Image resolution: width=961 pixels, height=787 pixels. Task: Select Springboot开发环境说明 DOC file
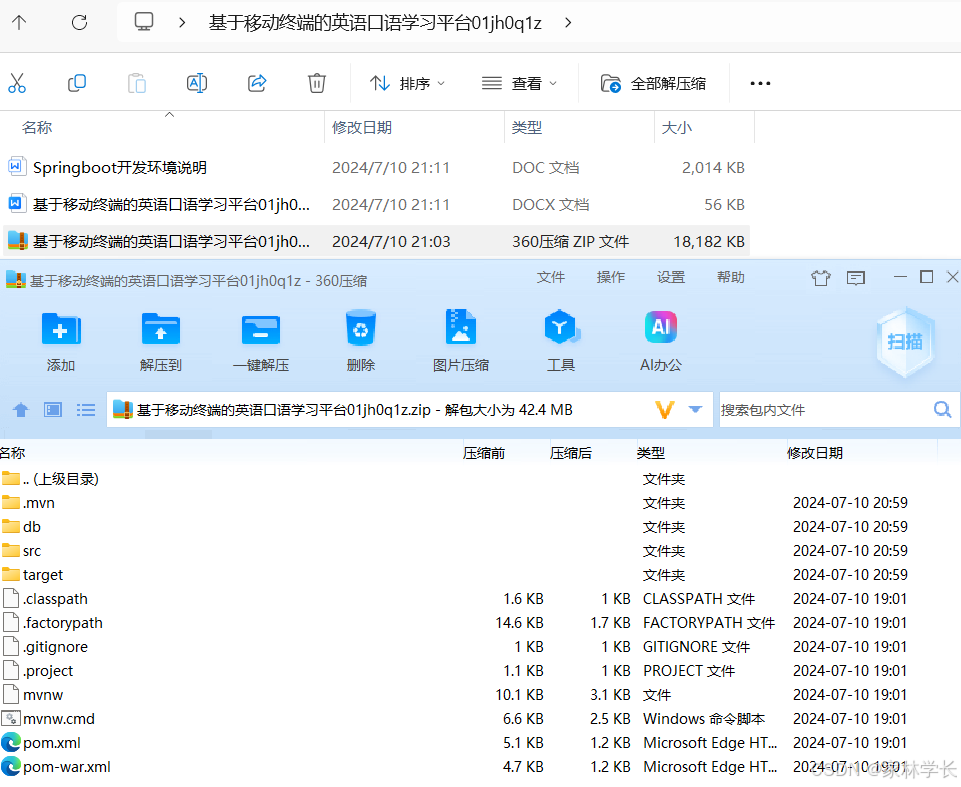point(377,167)
